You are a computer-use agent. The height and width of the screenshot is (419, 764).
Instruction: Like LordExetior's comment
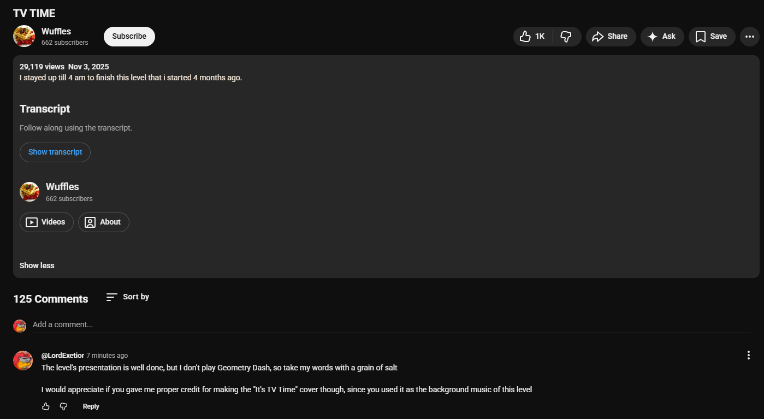[x=46, y=406]
